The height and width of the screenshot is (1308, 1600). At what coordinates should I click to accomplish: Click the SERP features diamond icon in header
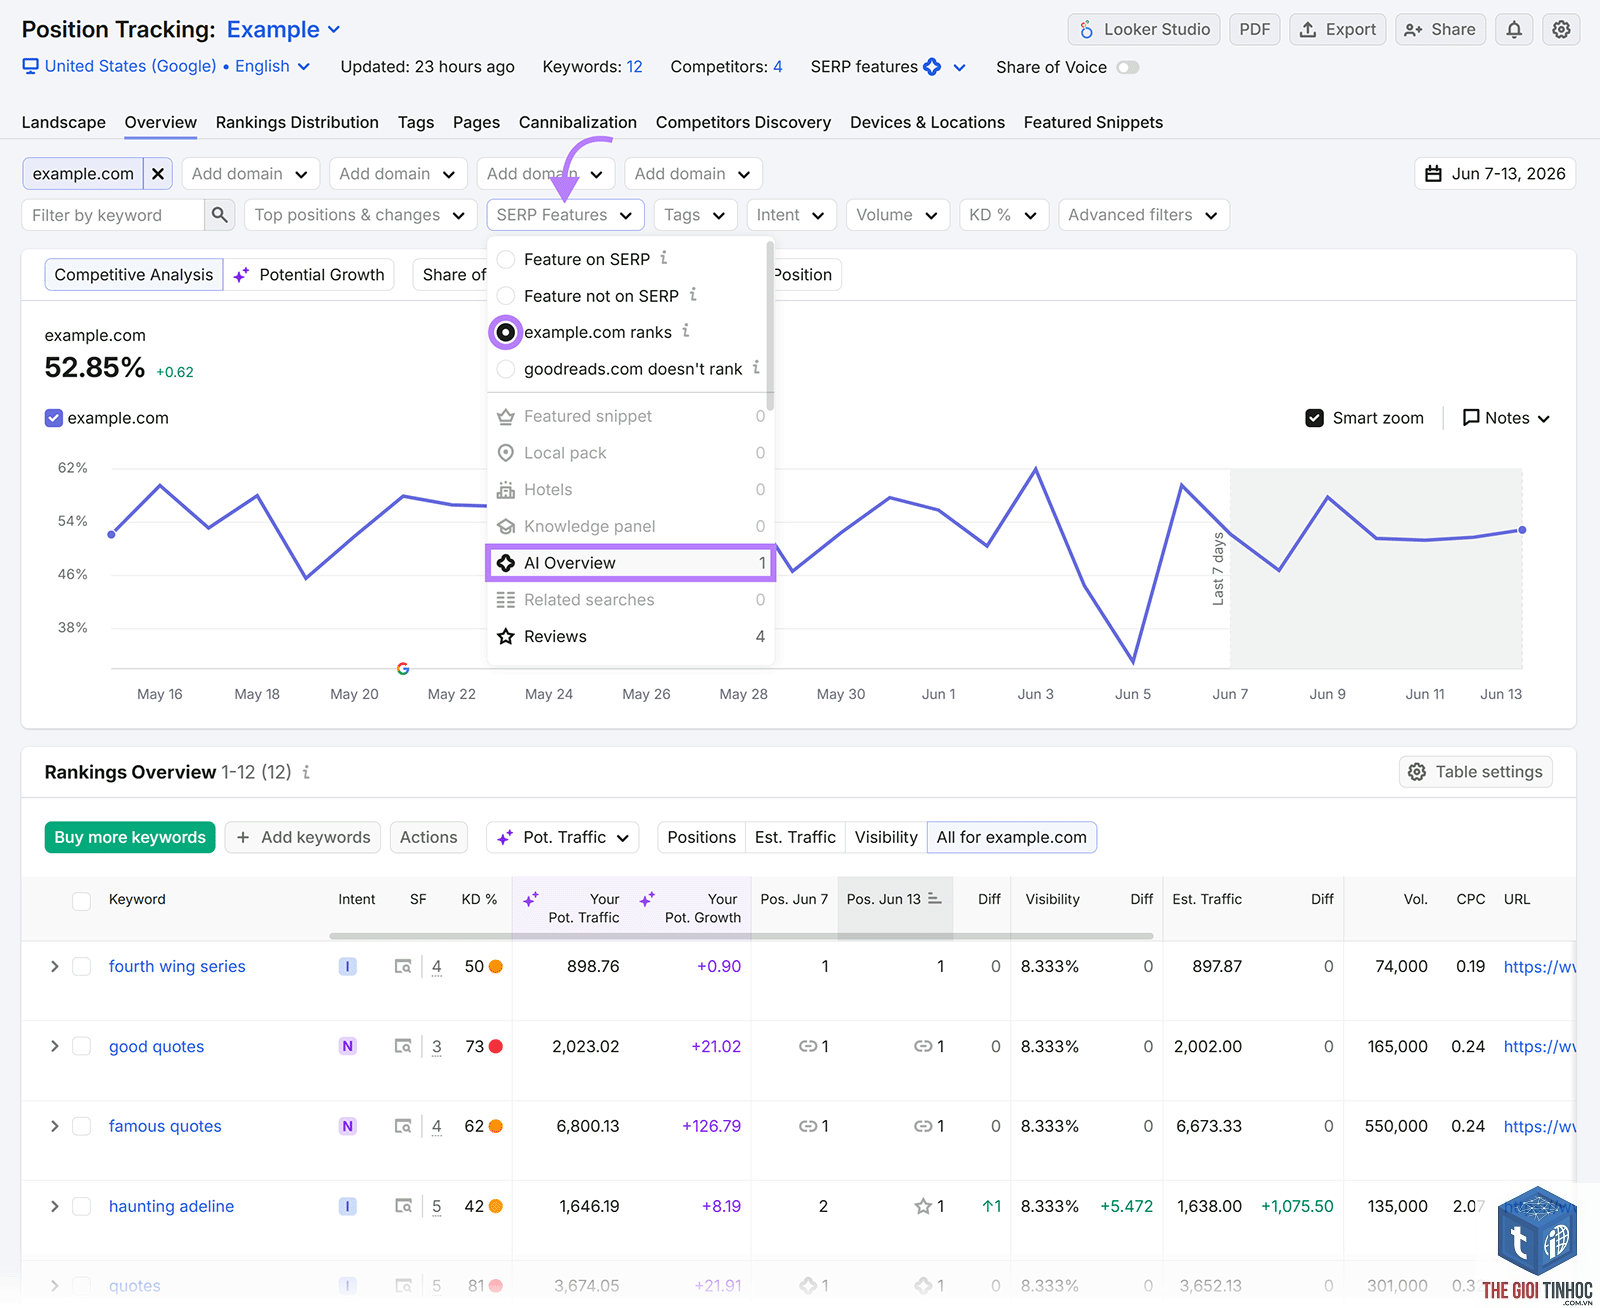(x=932, y=67)
